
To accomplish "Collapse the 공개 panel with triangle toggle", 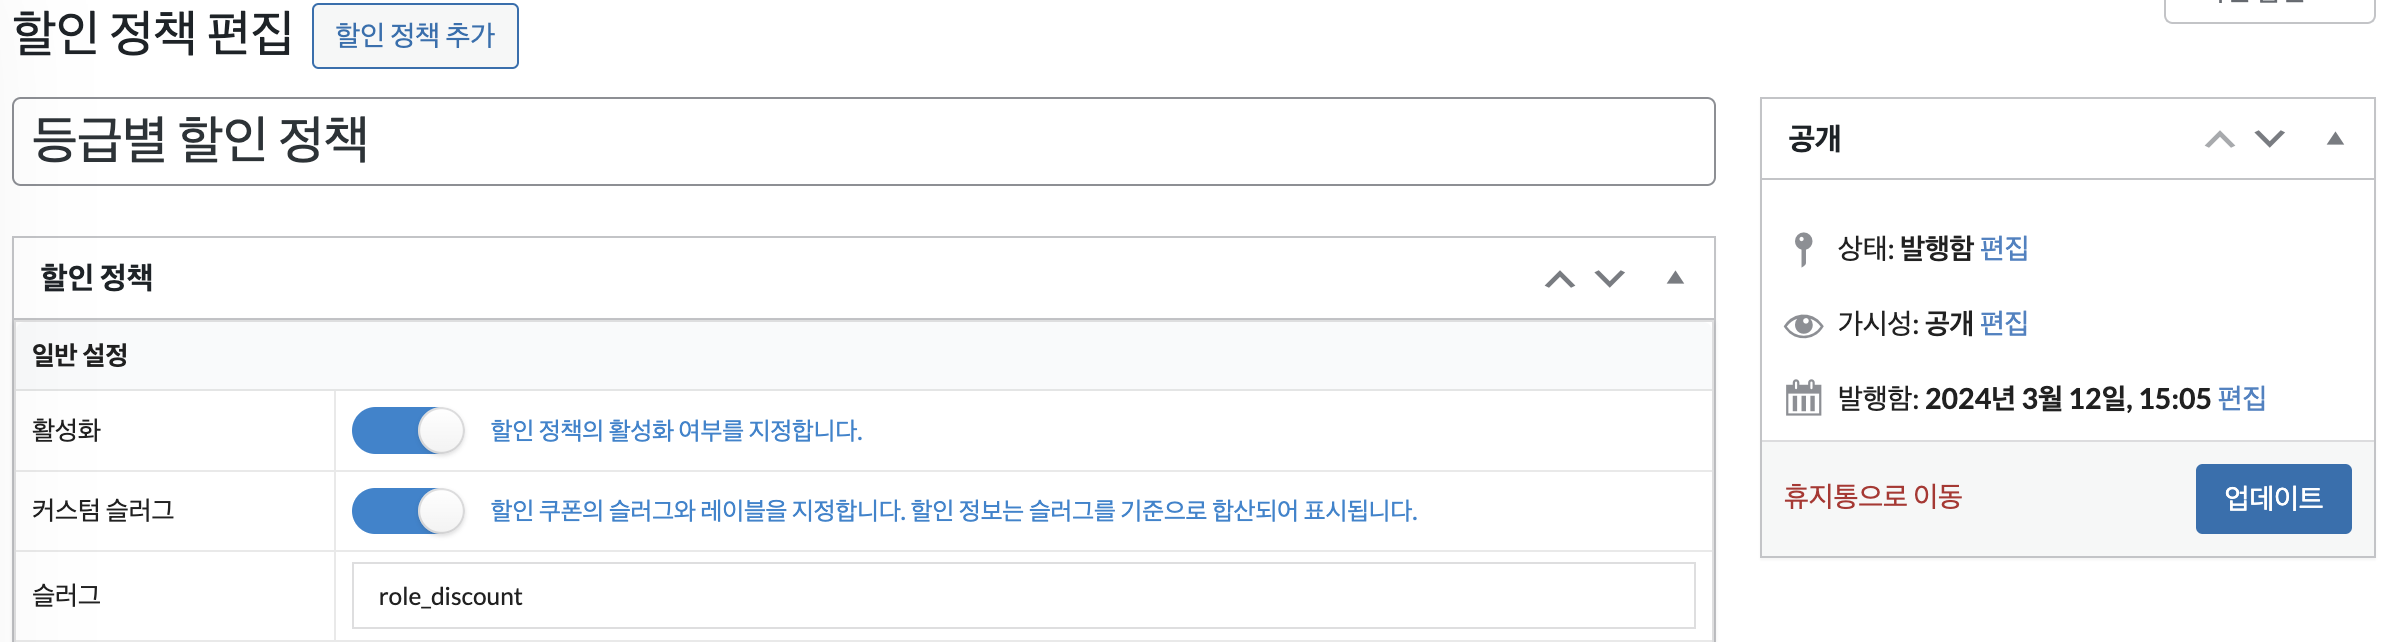I will (2335, 139).
